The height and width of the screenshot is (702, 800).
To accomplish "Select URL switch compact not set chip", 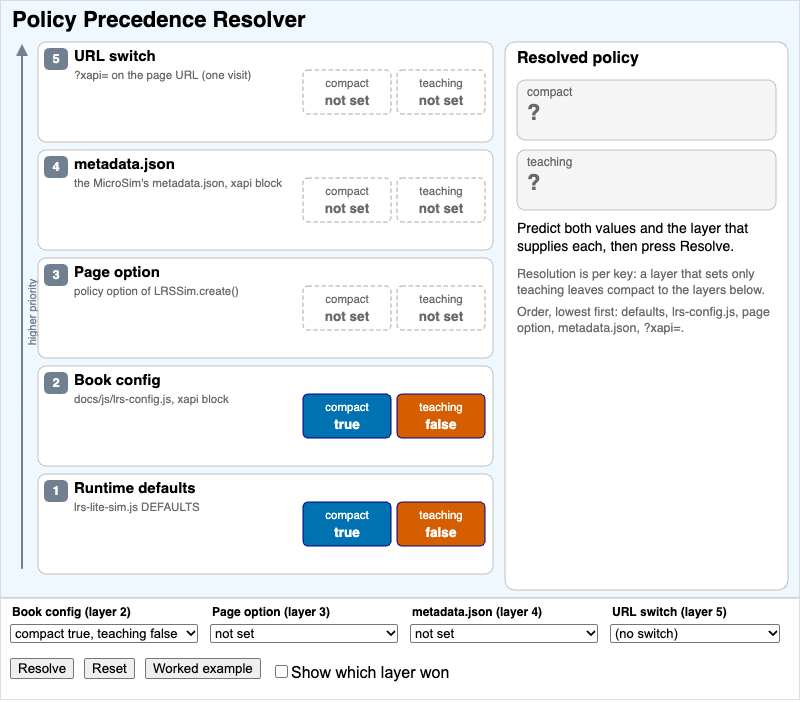I will (347, 92).
